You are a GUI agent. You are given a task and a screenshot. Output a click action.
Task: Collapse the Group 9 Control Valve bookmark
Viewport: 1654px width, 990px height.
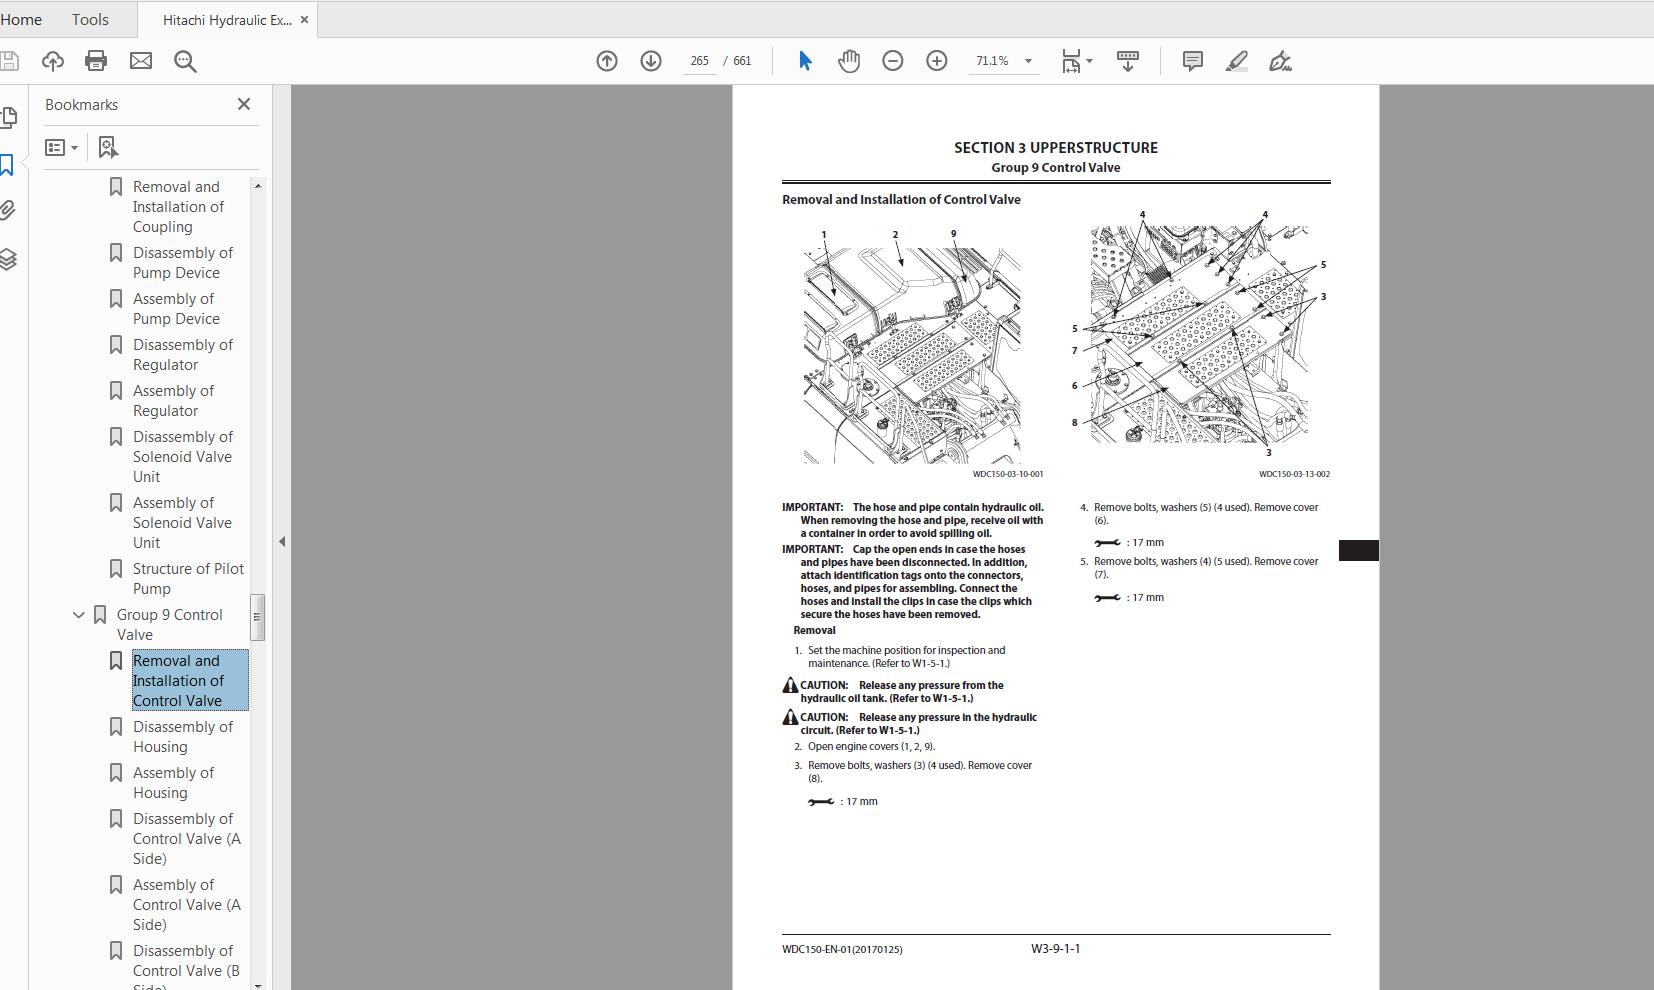pos(79,615)
